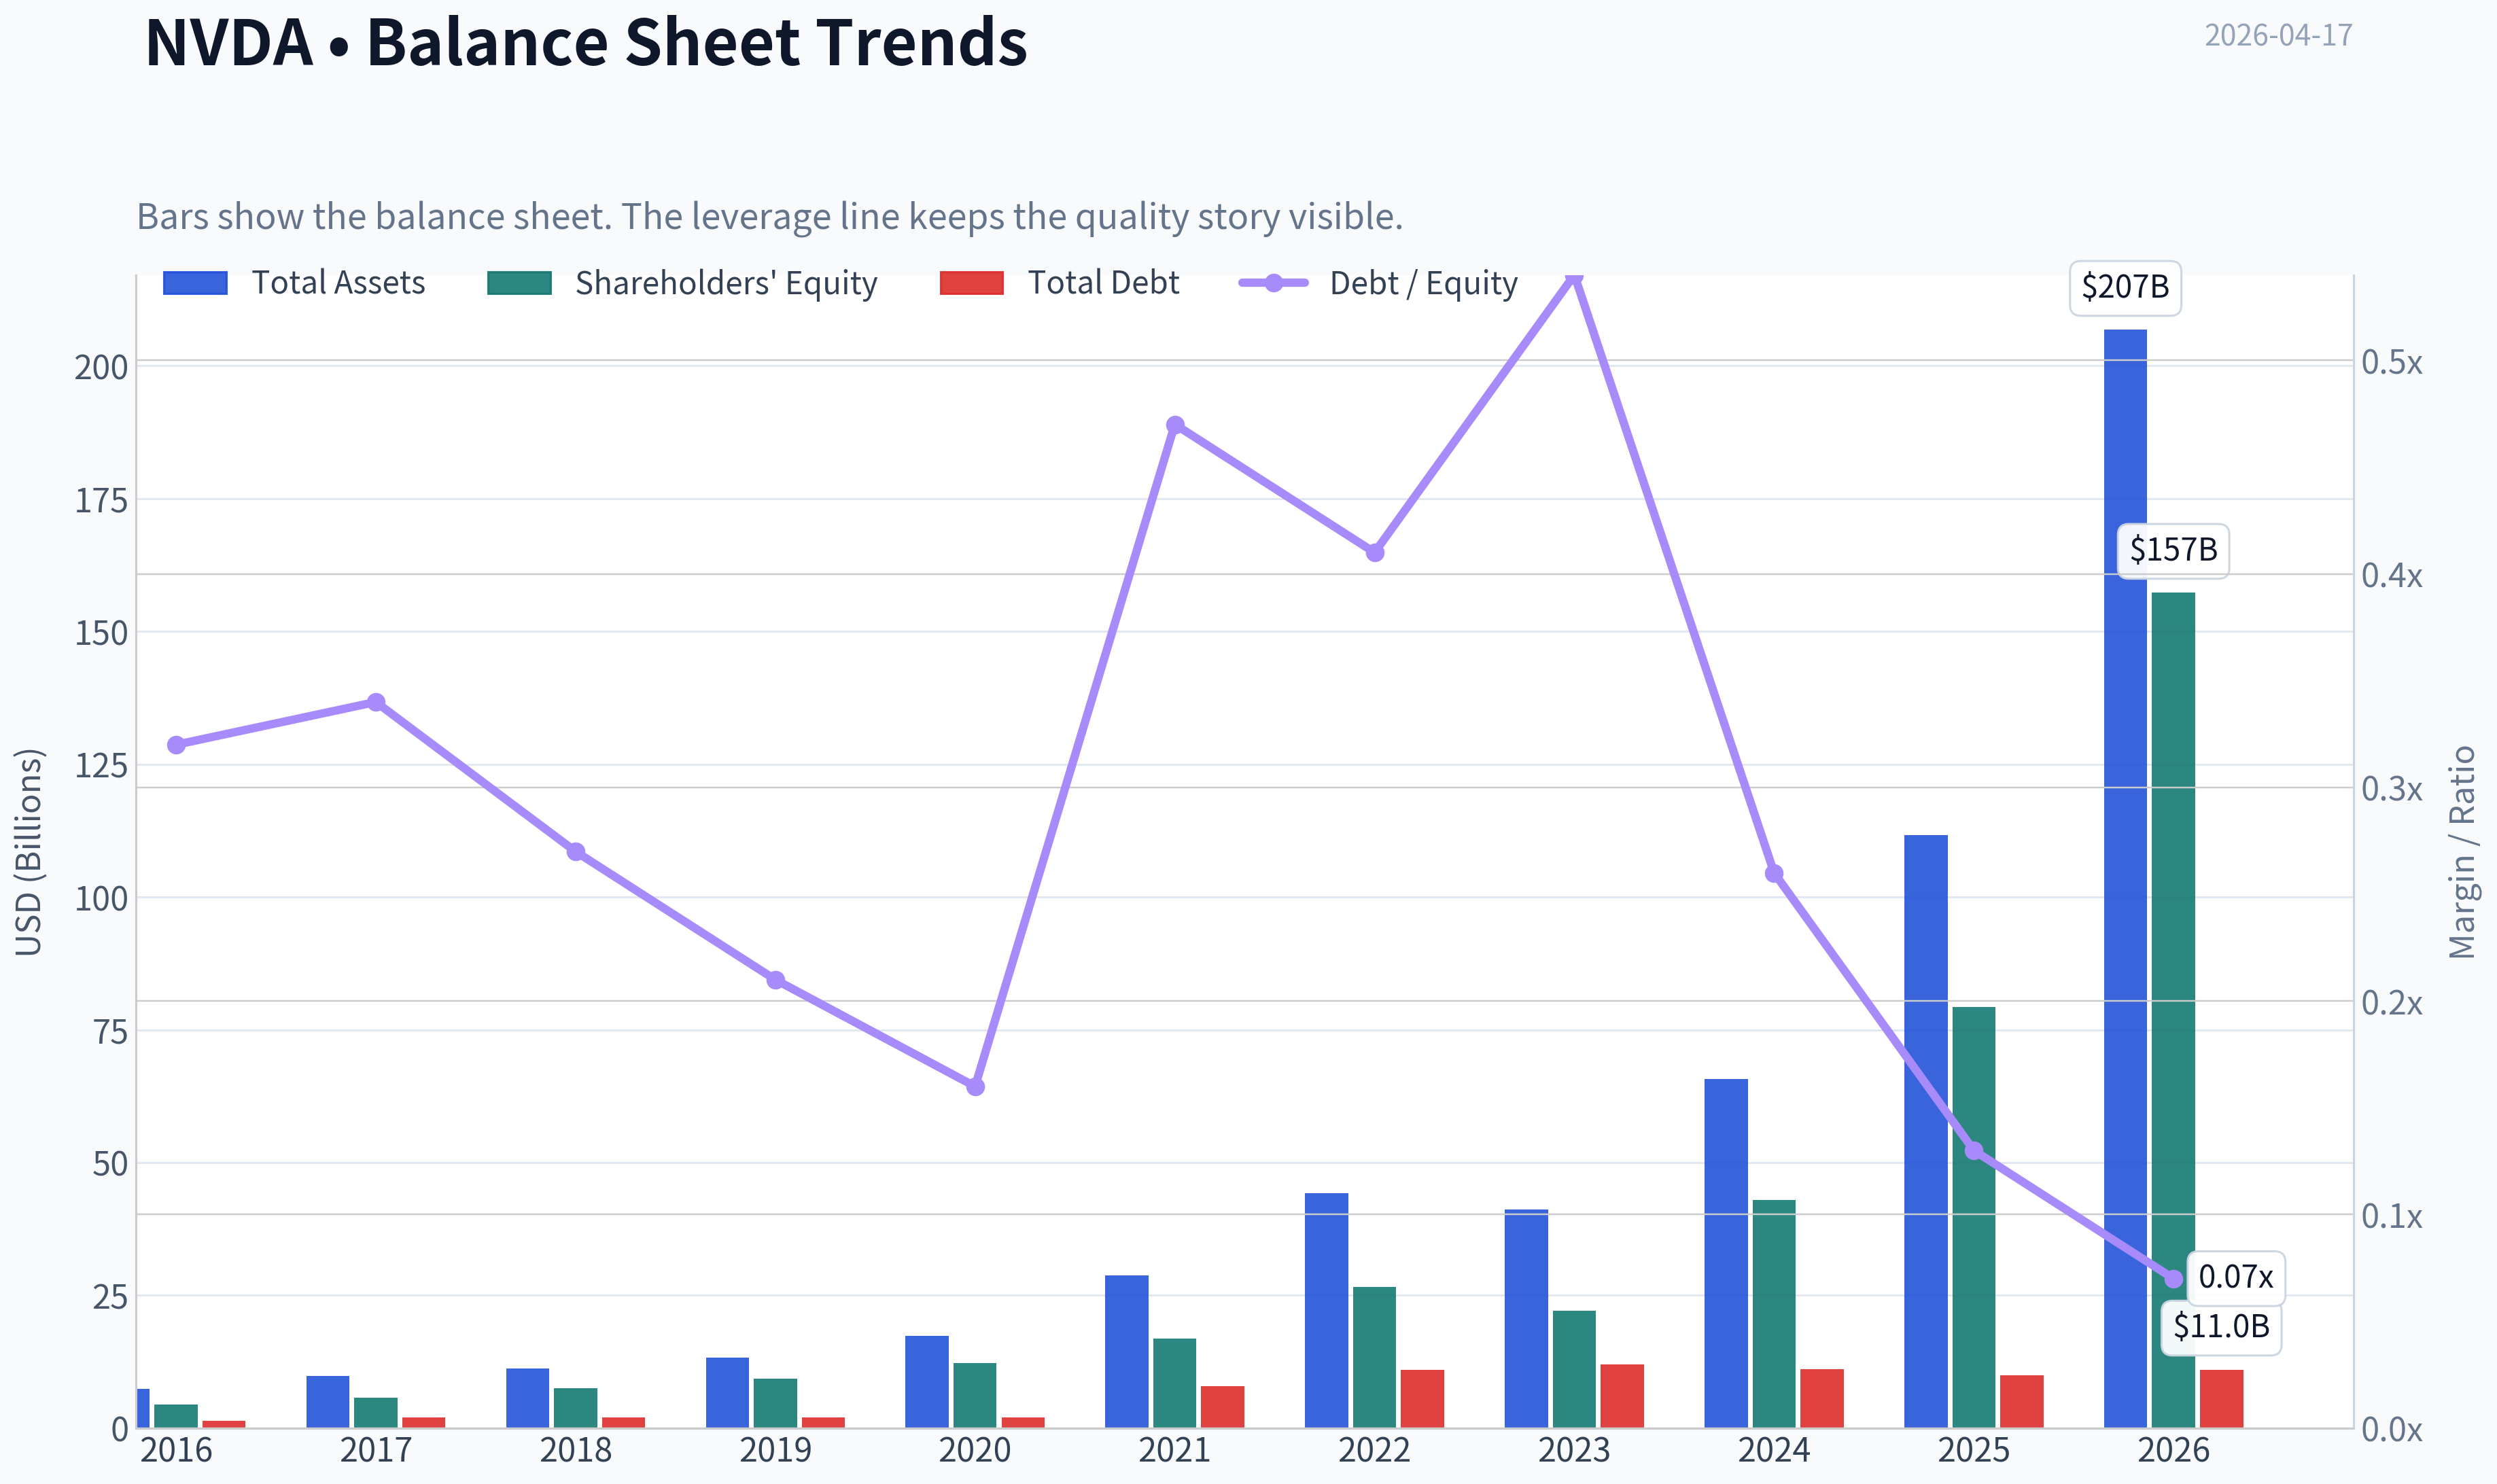
Task: Toggle the Total Assets legend swatch
Action: coord(195,283)
